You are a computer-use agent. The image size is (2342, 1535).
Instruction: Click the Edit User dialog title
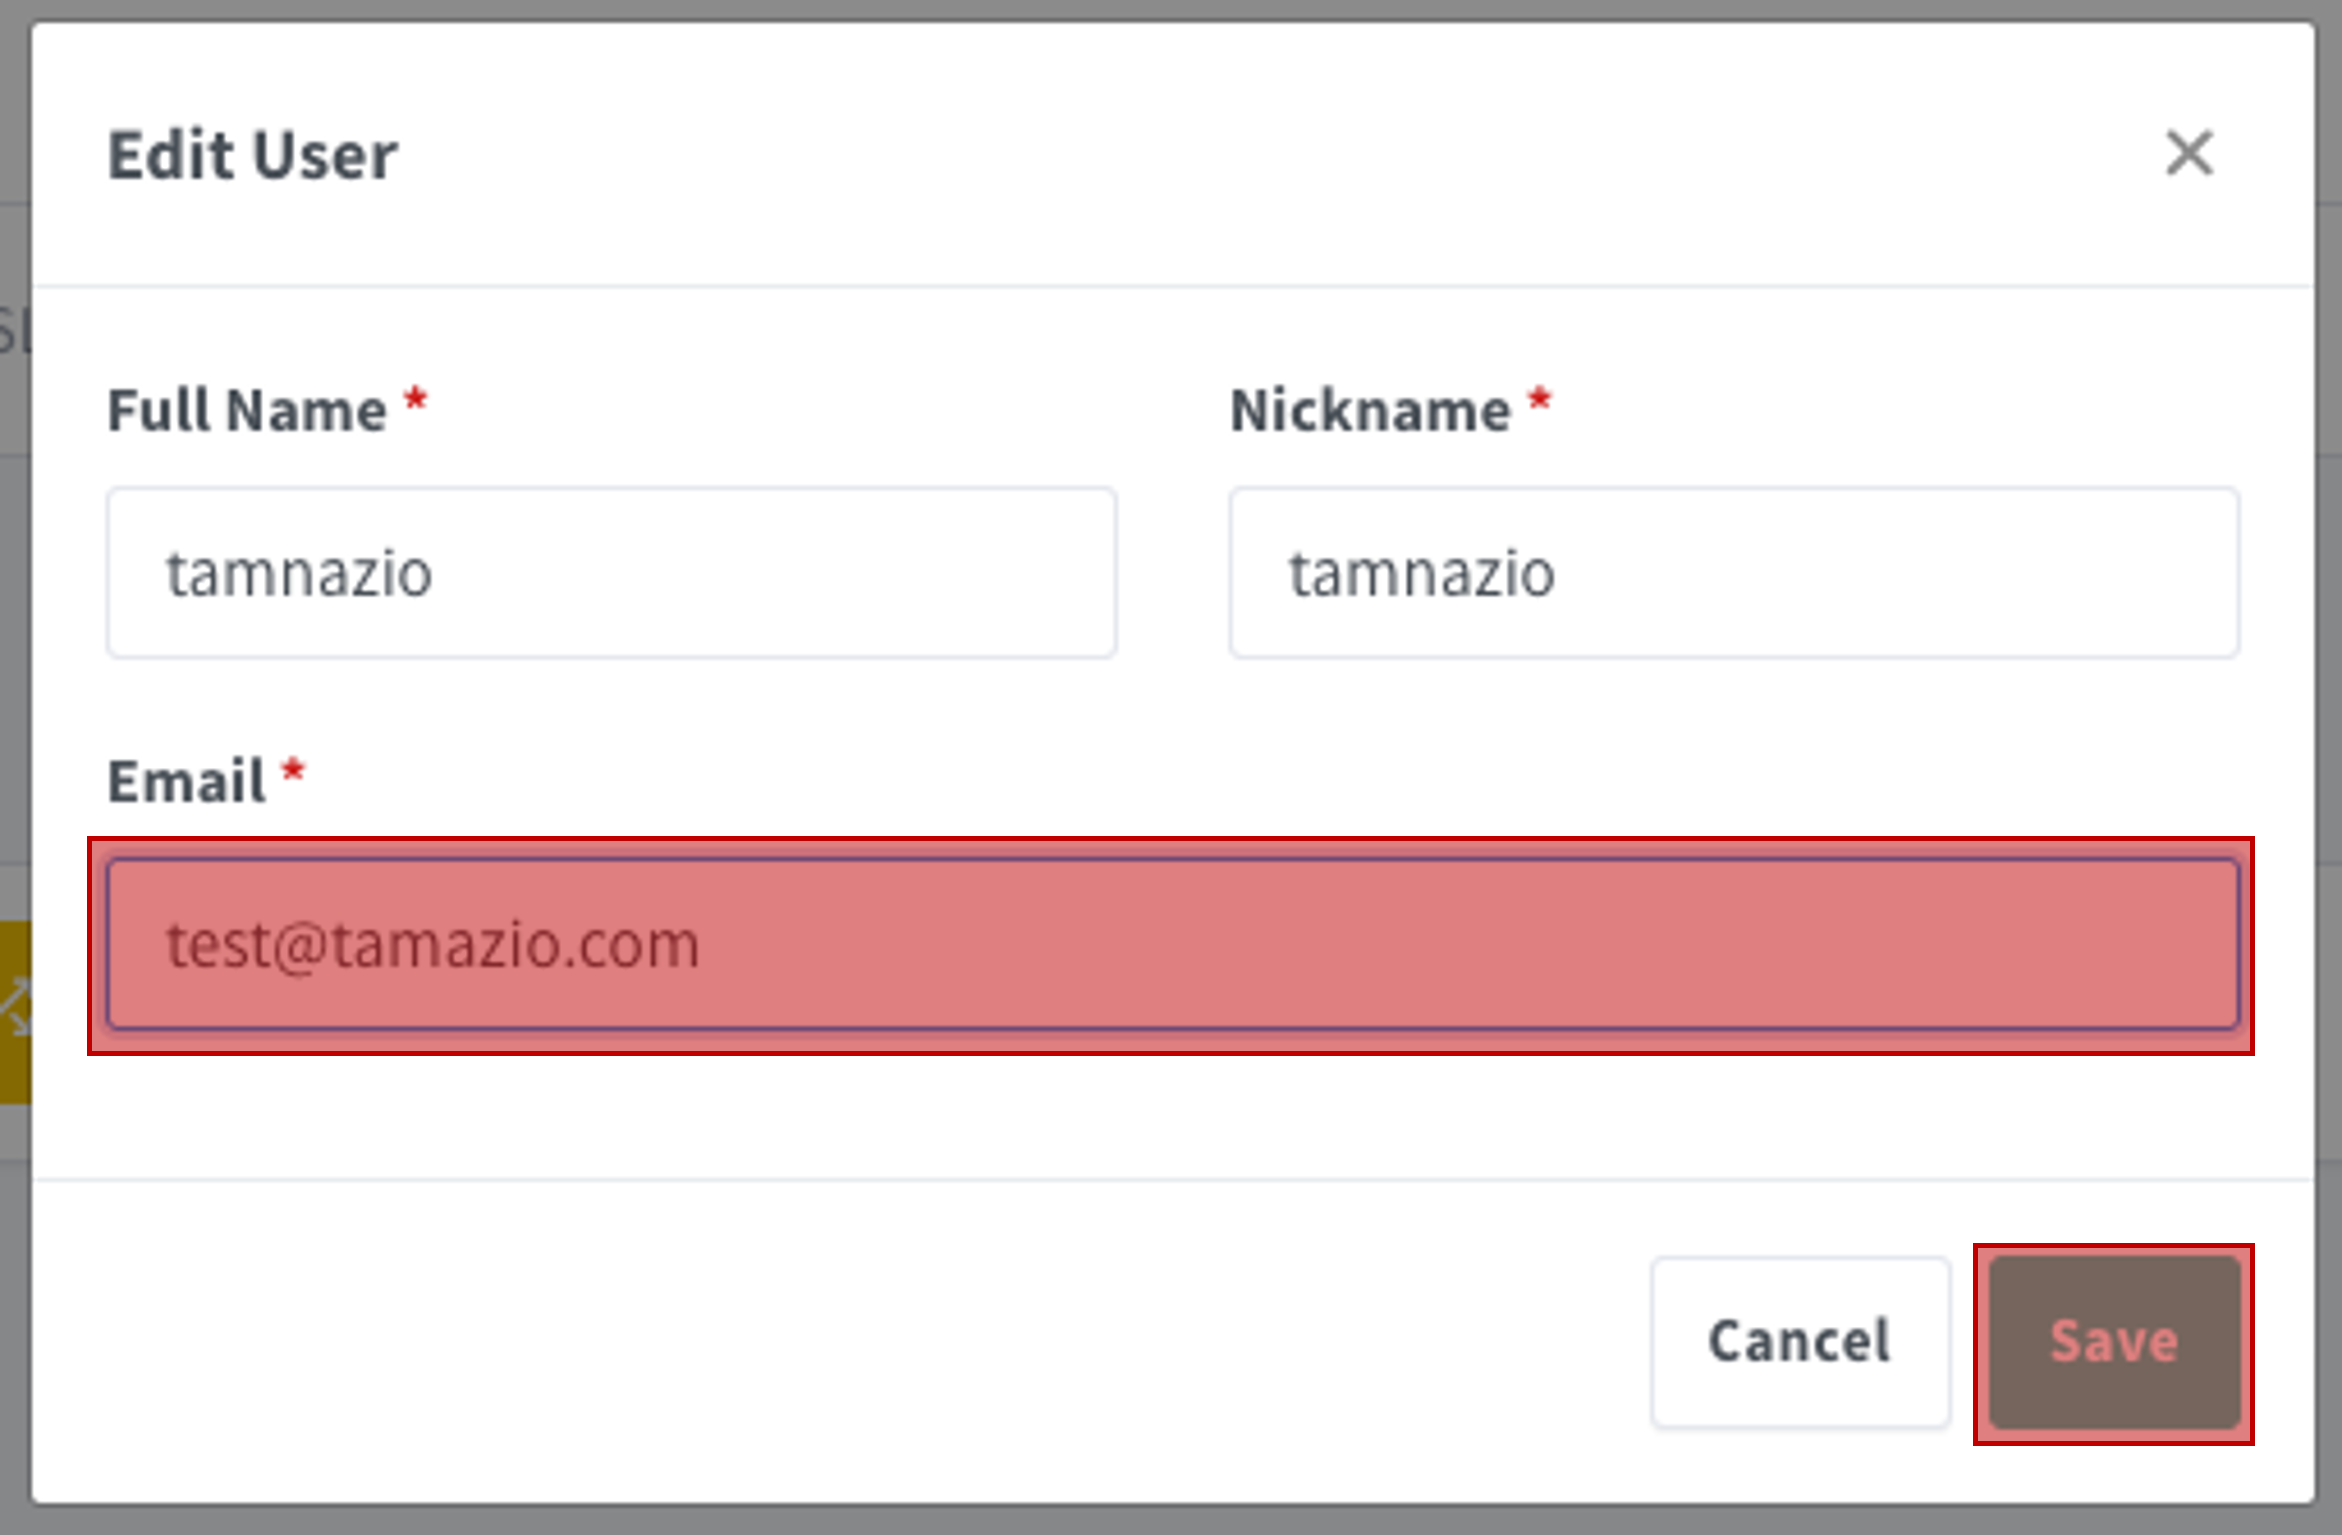[x=253, y=156]
